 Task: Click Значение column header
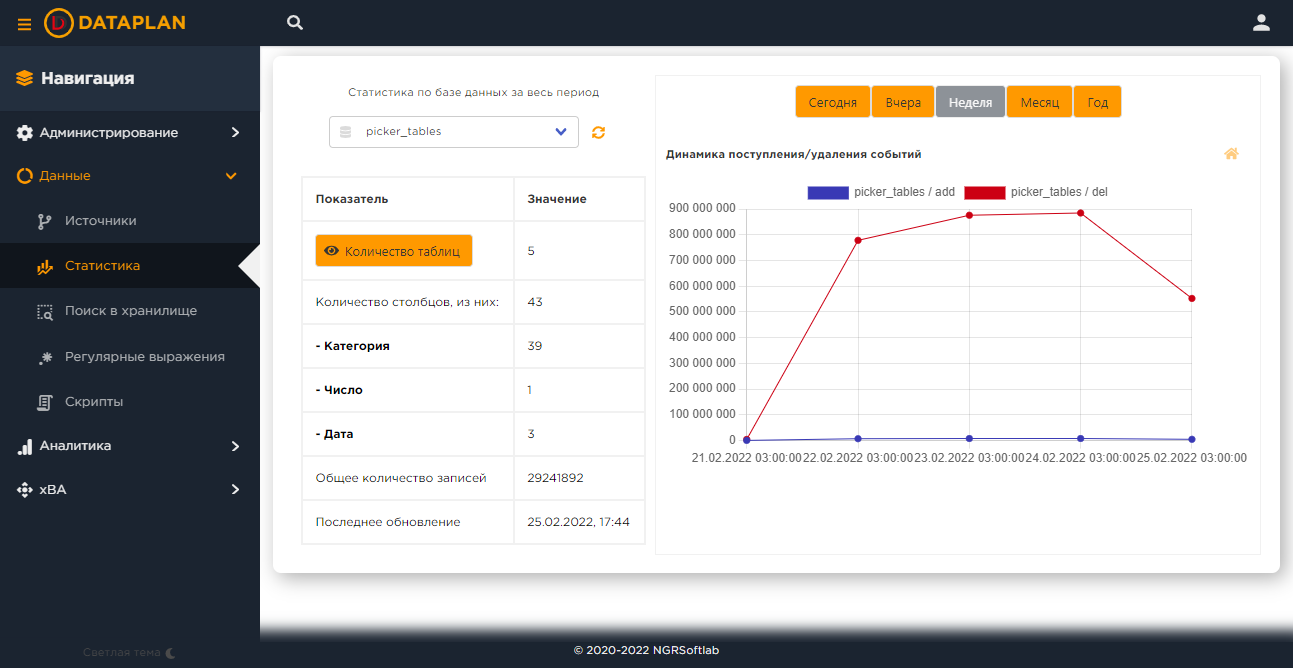click(557, 199)
